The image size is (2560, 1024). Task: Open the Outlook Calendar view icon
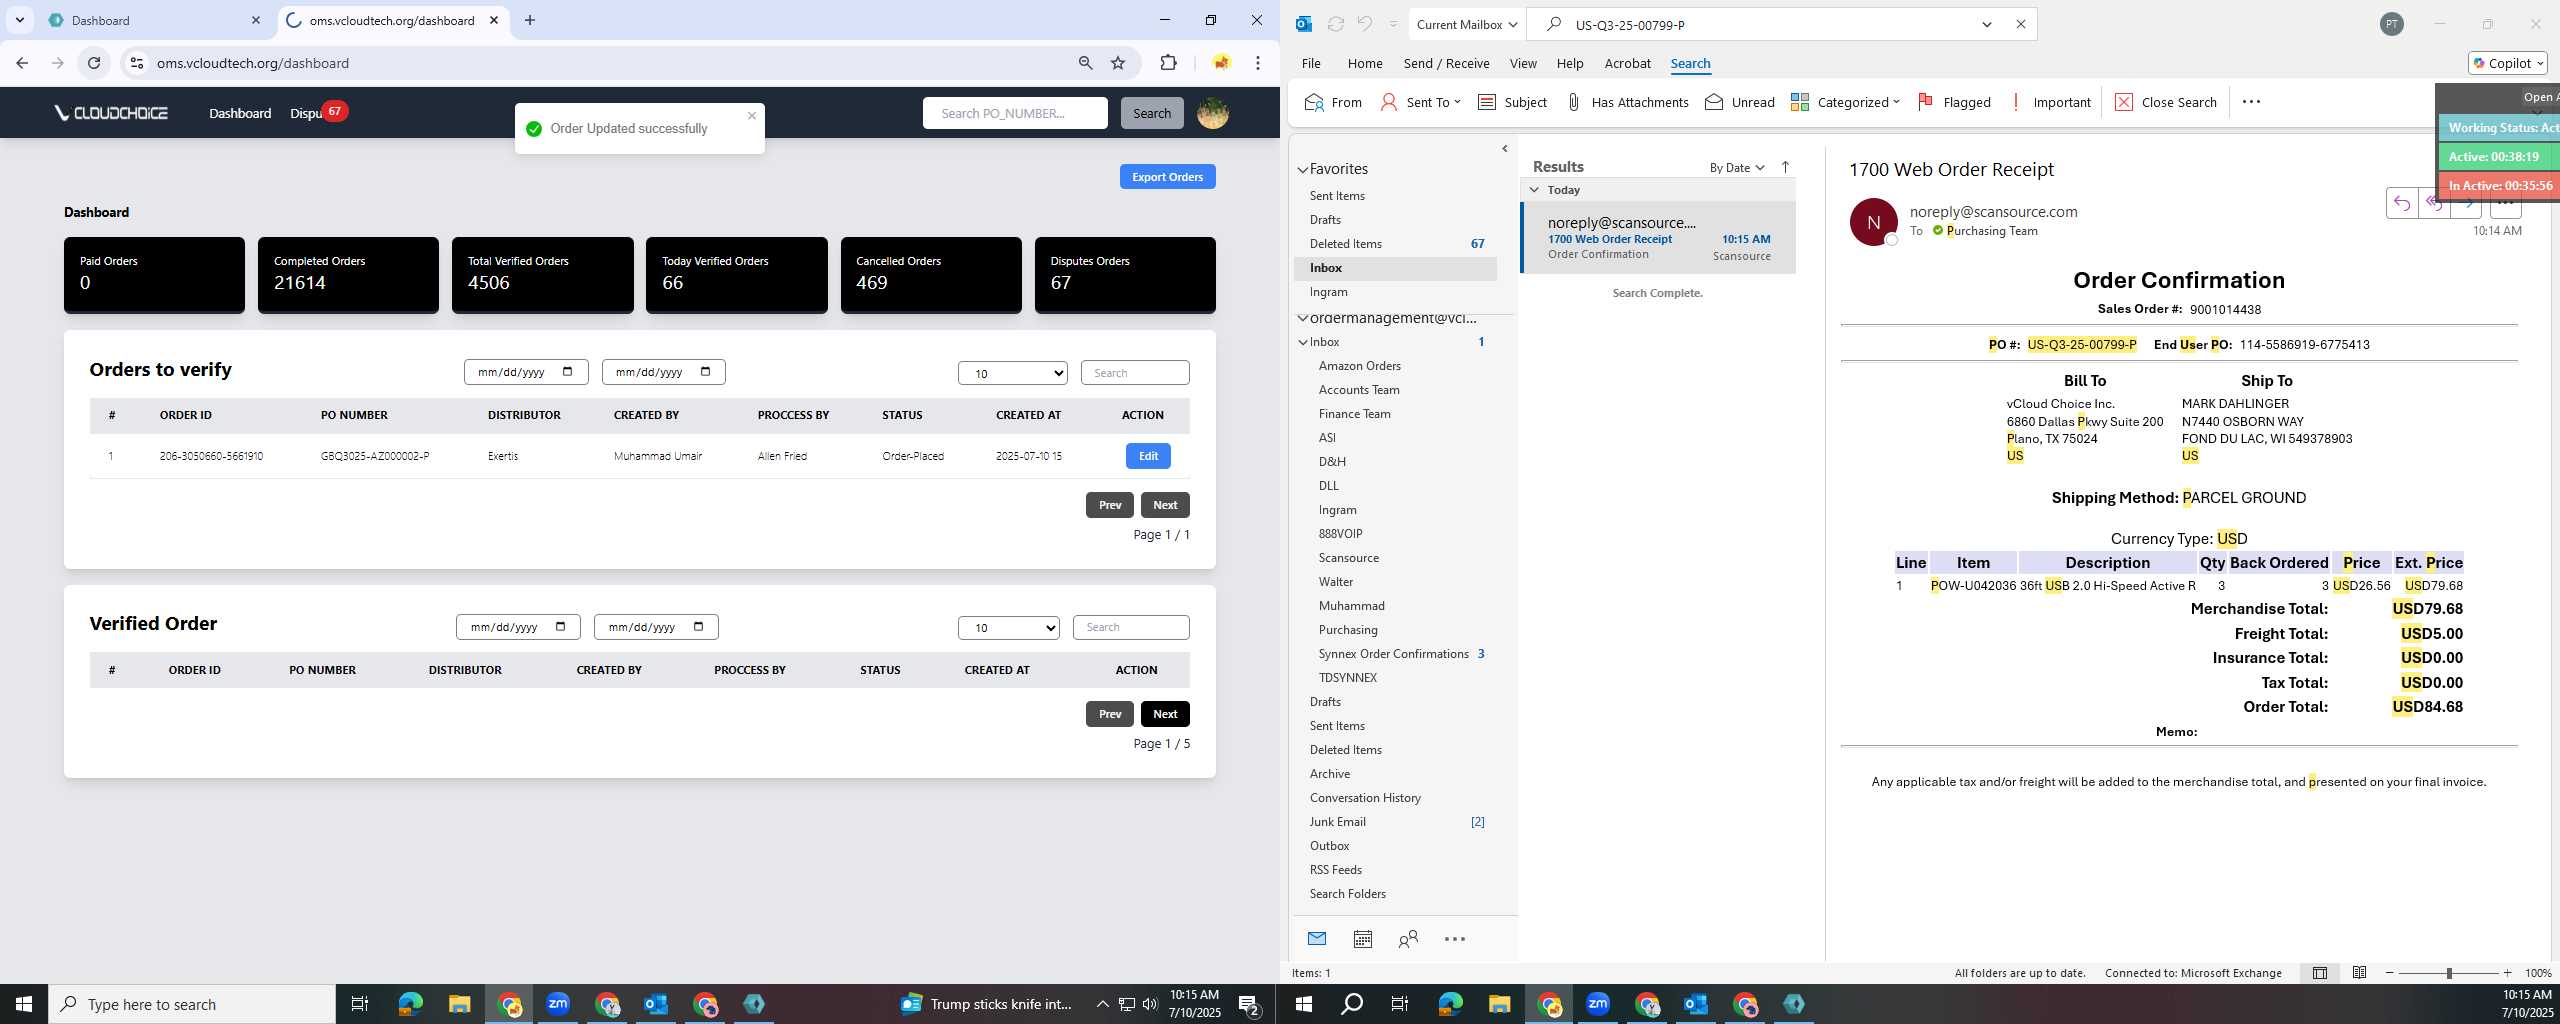[x=1362, y=938]
